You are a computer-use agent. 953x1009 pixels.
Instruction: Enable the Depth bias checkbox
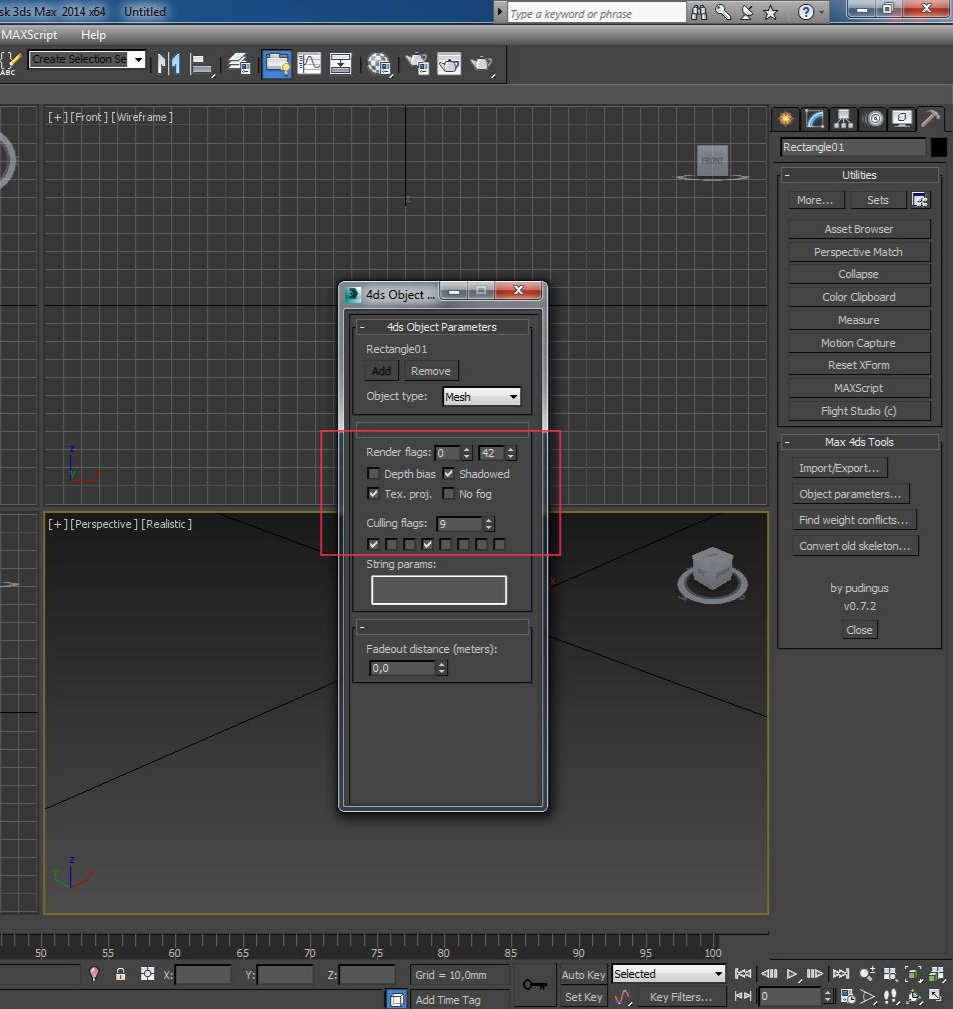point(374,474)
